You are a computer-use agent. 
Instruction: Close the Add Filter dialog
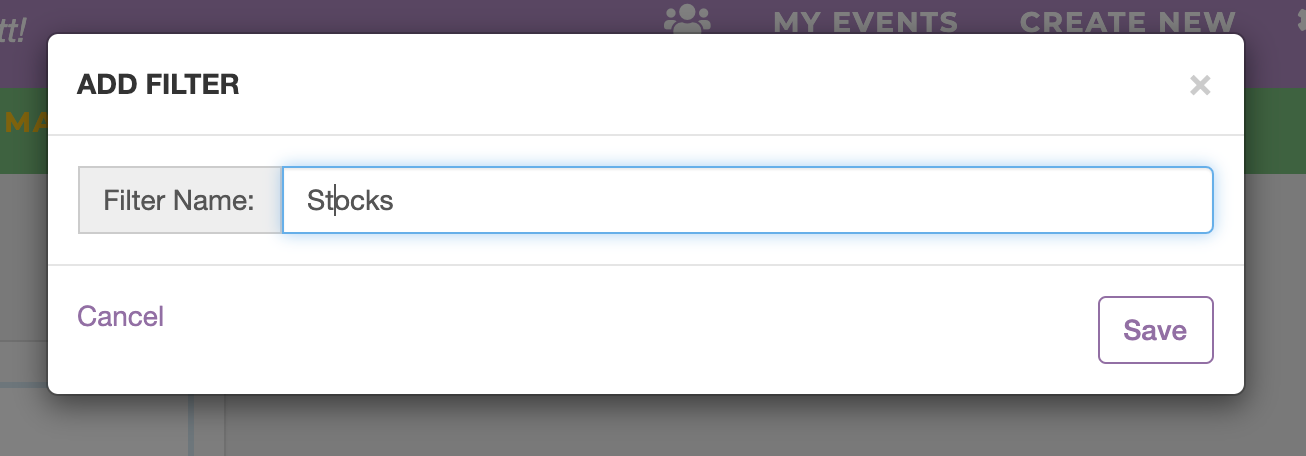click(x=1200, y=85)
